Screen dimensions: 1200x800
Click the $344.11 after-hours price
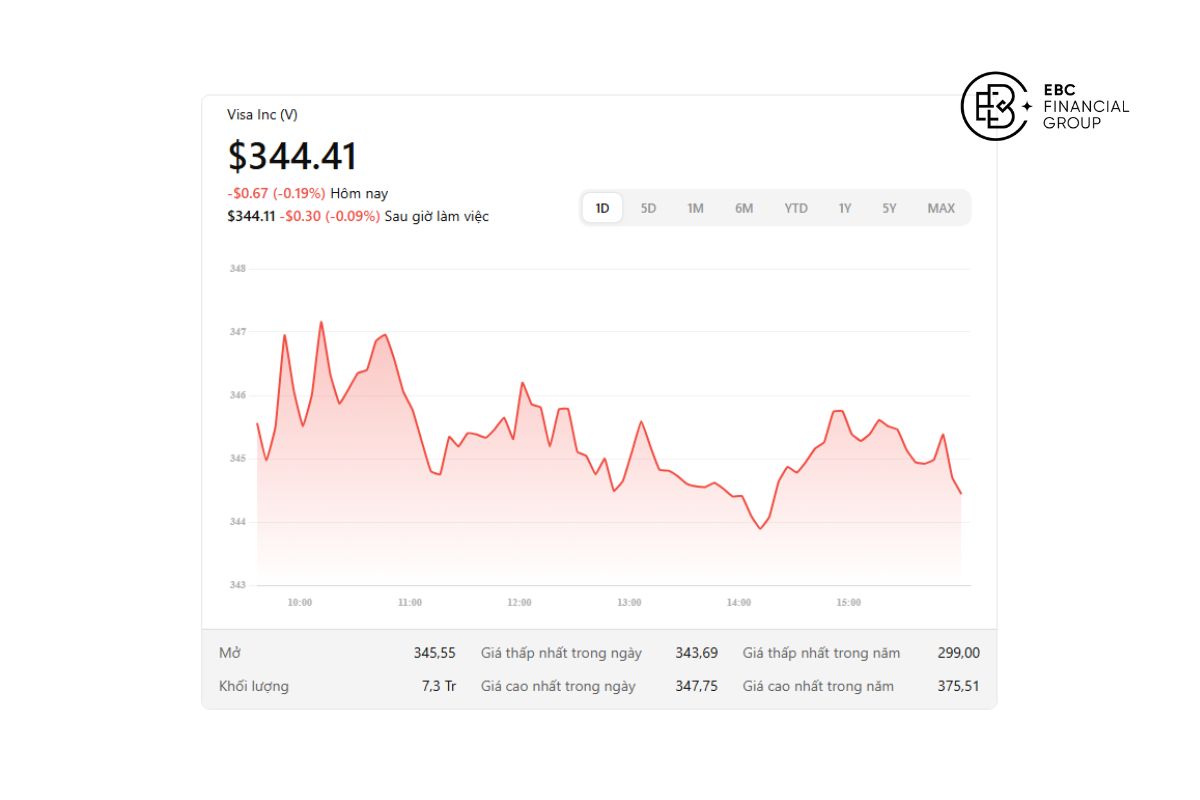[251, 216]
